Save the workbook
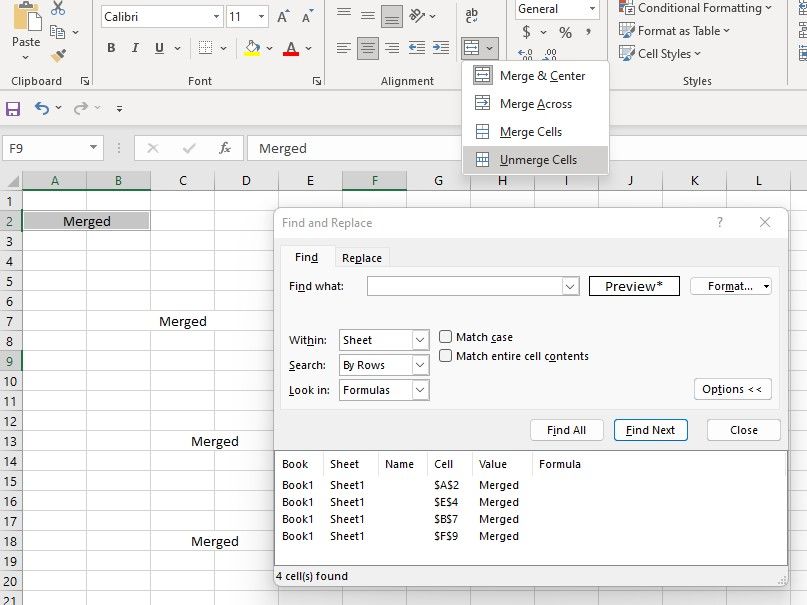The image size is (807, 605). (13, 109)
